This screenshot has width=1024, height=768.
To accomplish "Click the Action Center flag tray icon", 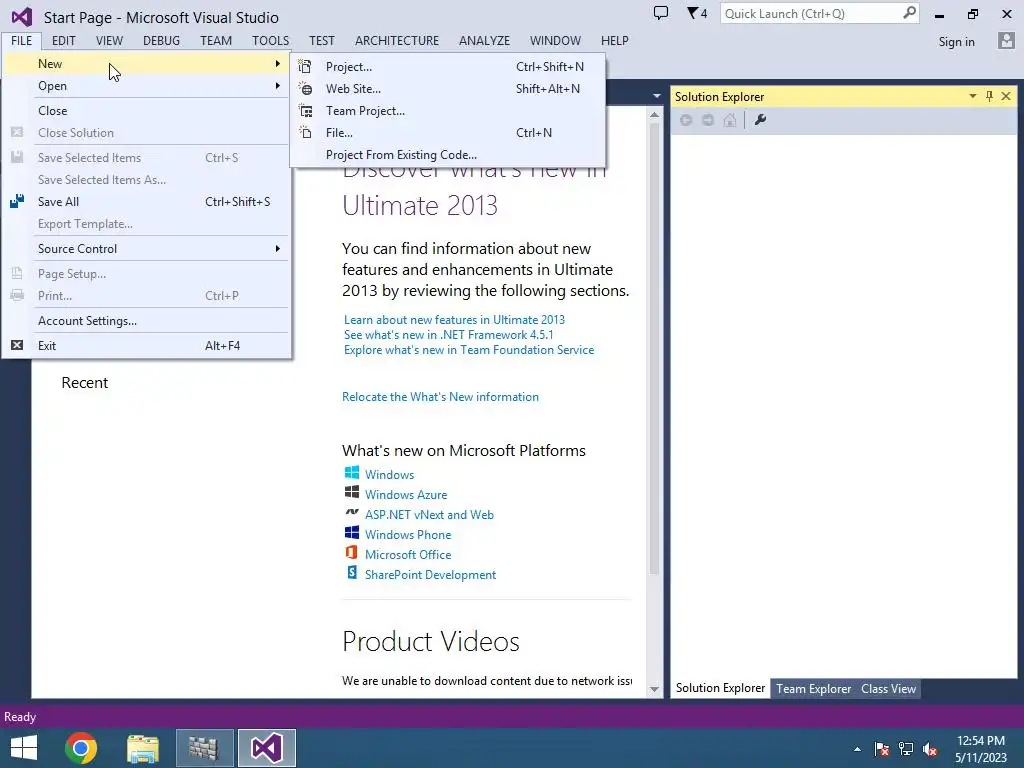I will pos(882,749).
